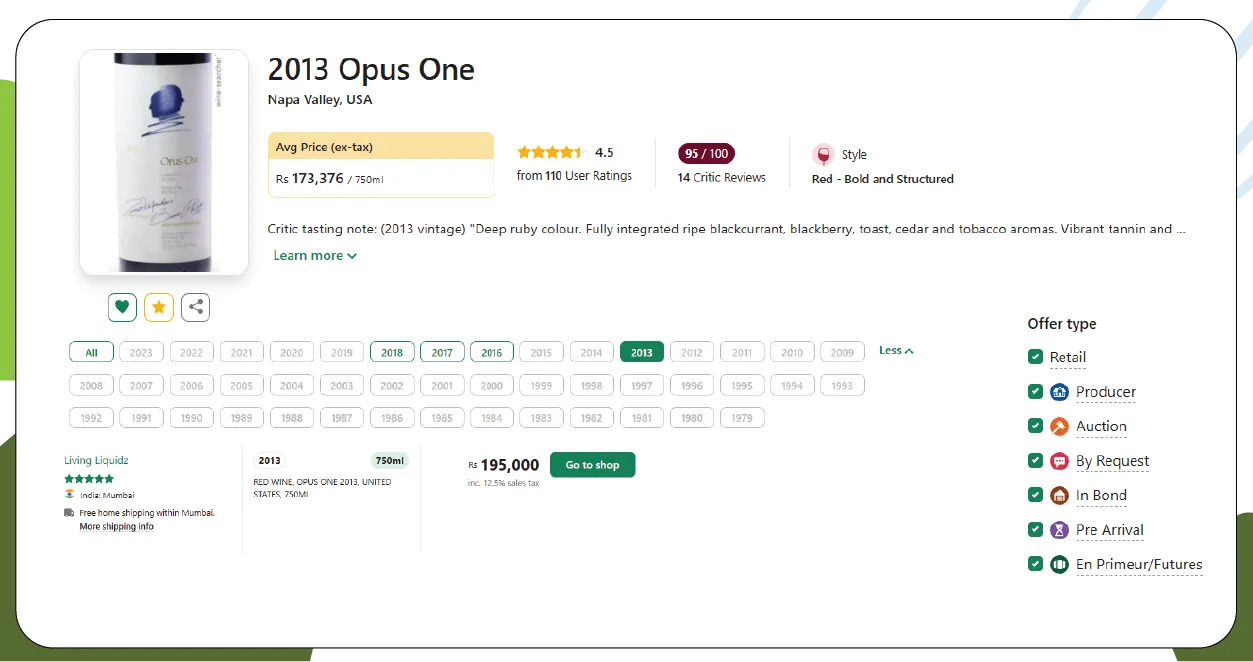Click the delivery truck shipping icon

(x=69, y=513)
